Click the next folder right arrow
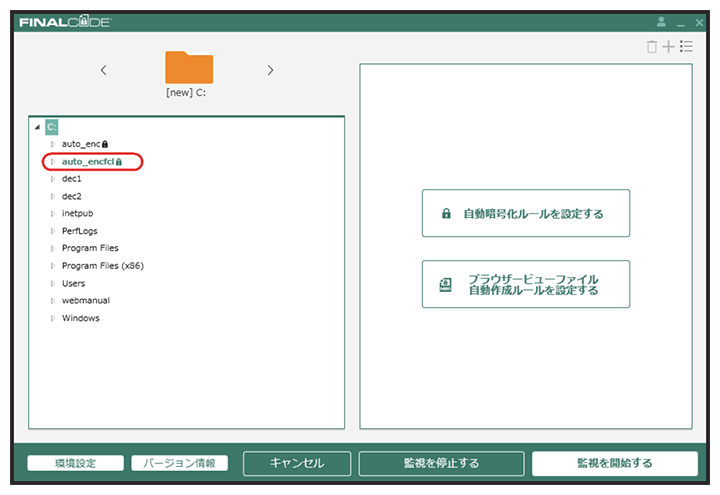 [270, 70]
